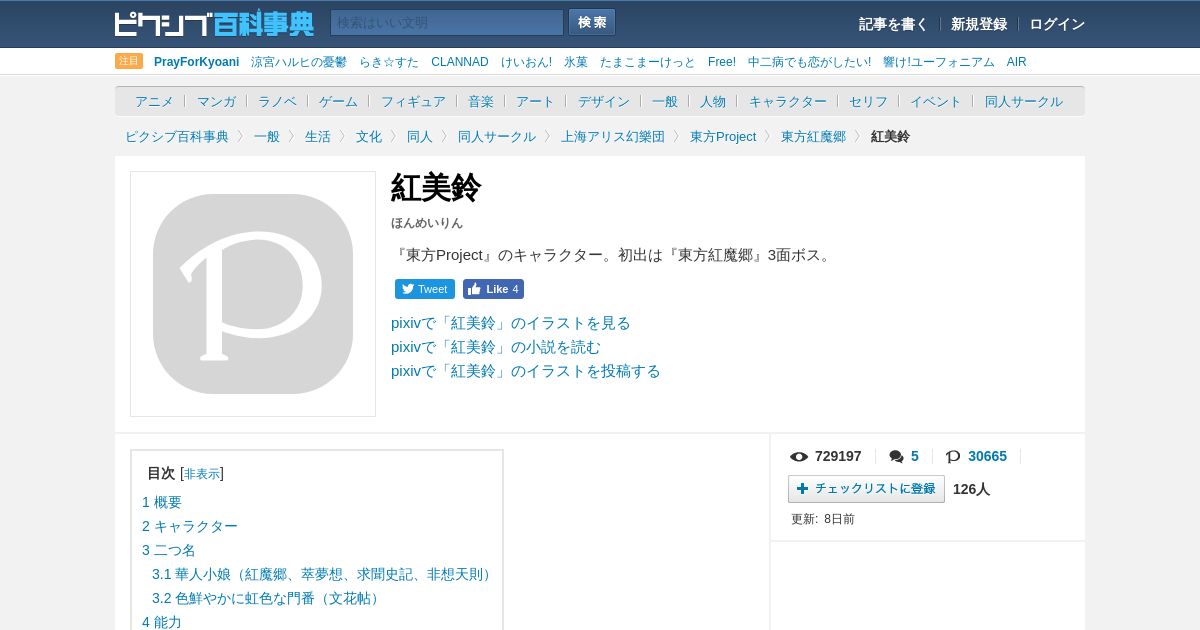Screen dimensions: 1200x630
Task: Open 記事を書く link
Action: coord(893,24)
